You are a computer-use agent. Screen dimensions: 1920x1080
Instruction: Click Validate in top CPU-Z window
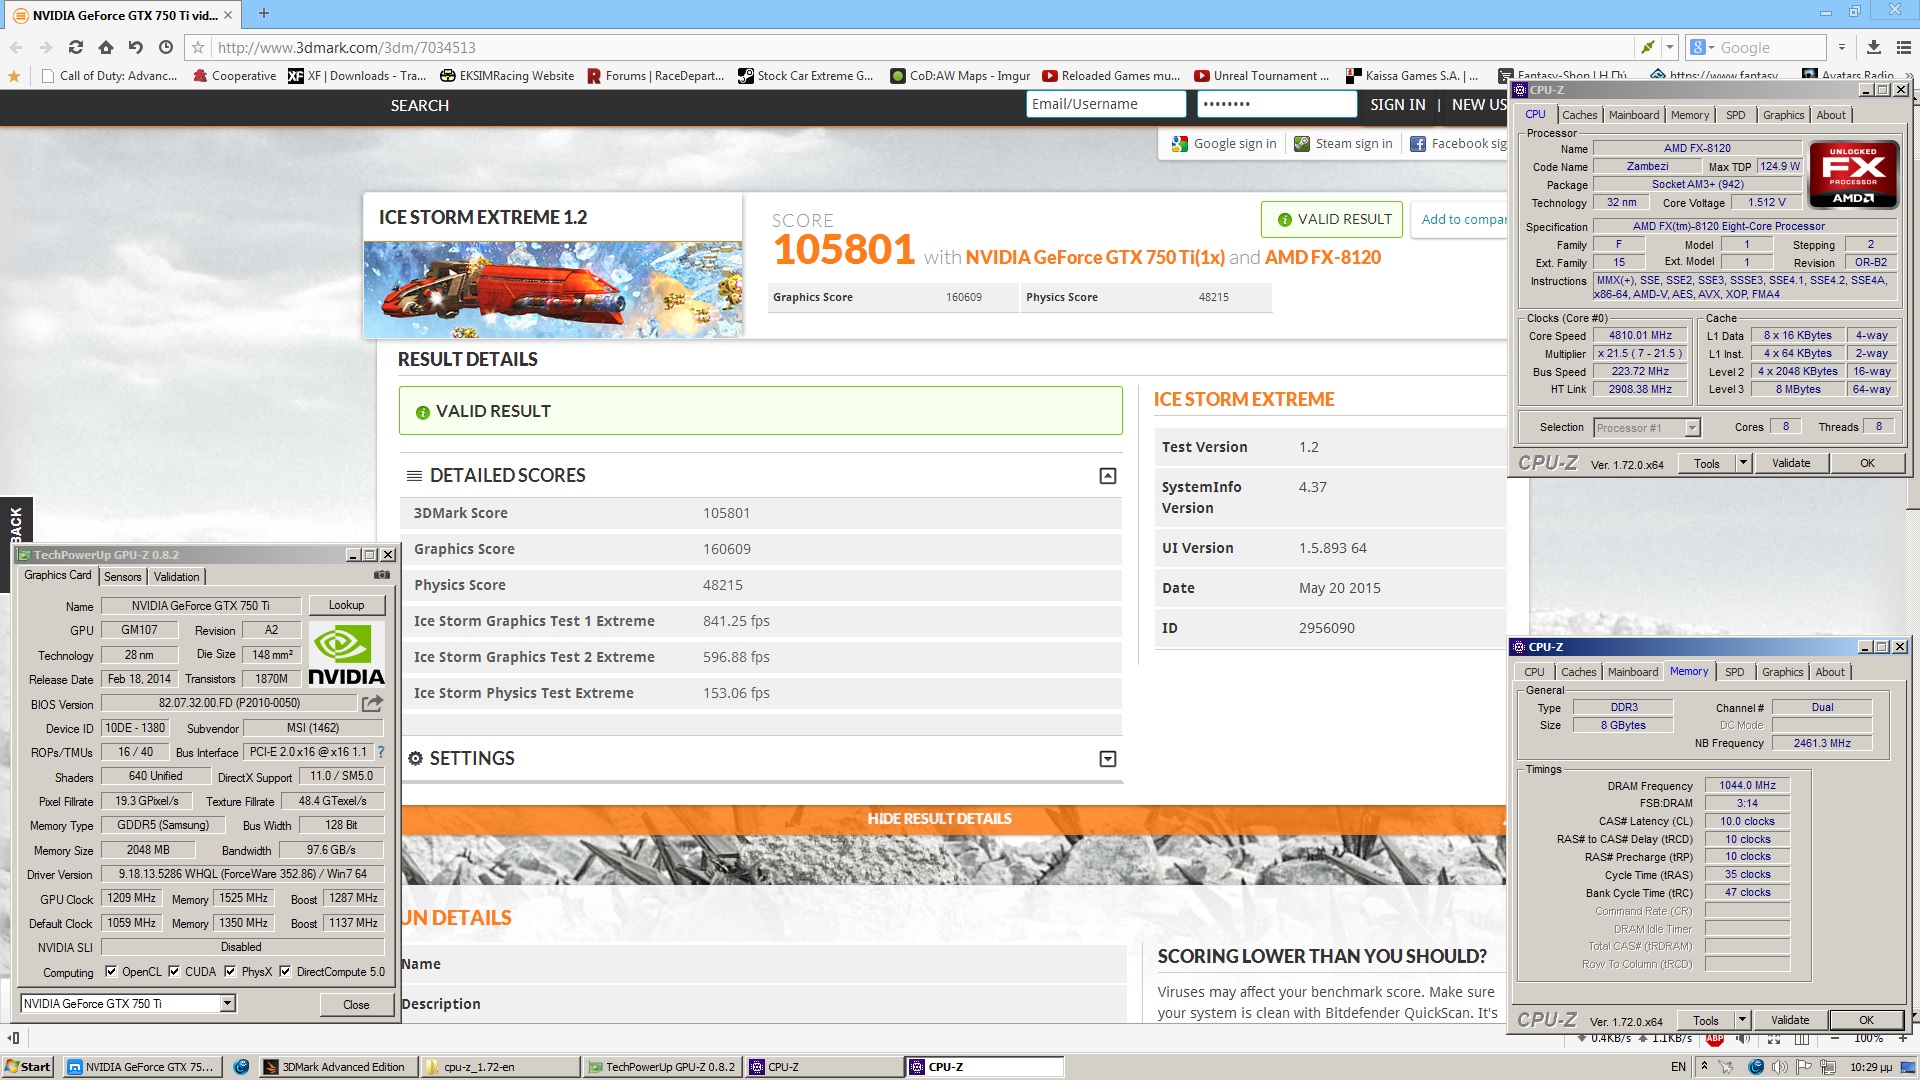click(1791, 463)
